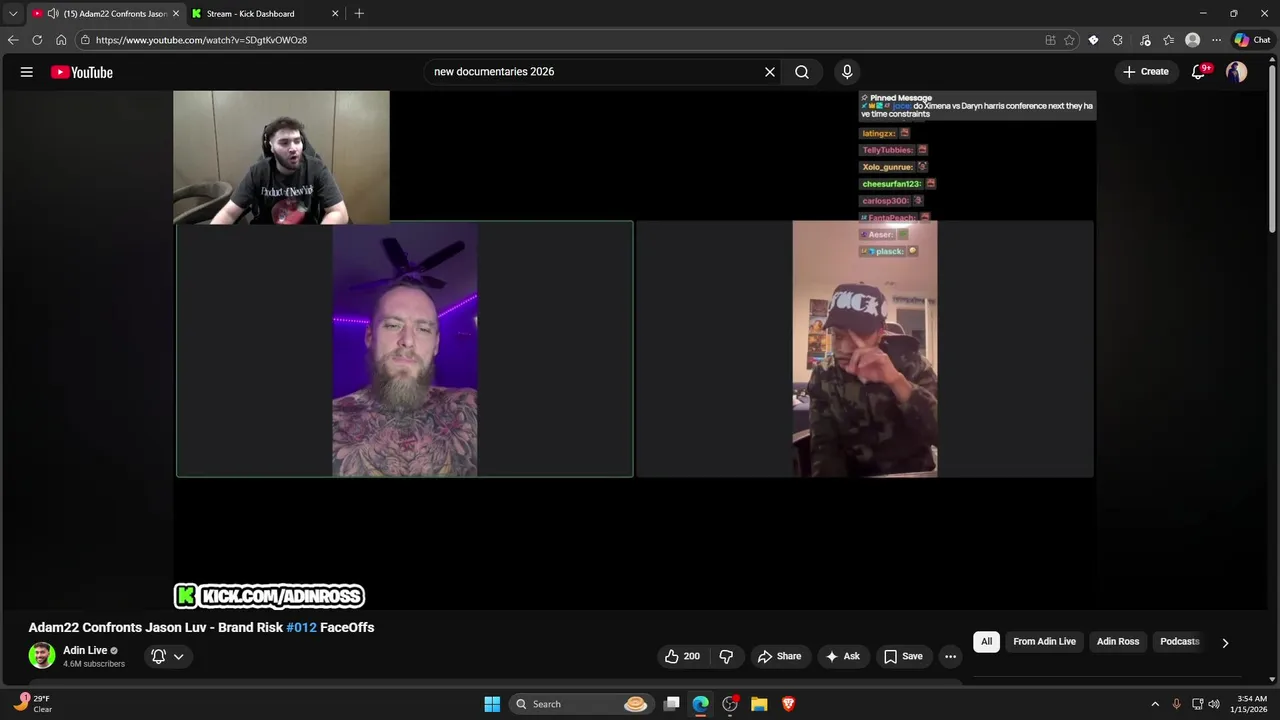Open more actions ellipsis below video
This screenshot has width=1280, height=720.
pyautogui.click(x=950, y=656)
